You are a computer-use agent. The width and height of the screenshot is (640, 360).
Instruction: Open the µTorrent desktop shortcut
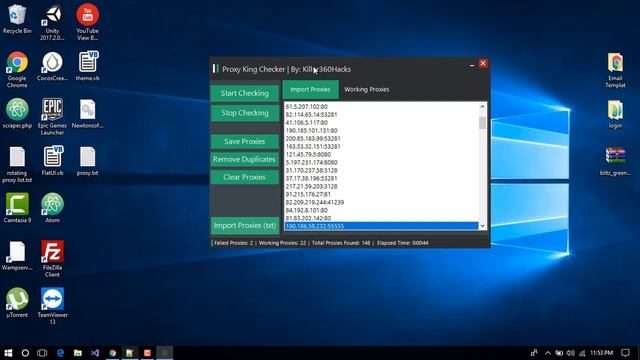point(17,303)
